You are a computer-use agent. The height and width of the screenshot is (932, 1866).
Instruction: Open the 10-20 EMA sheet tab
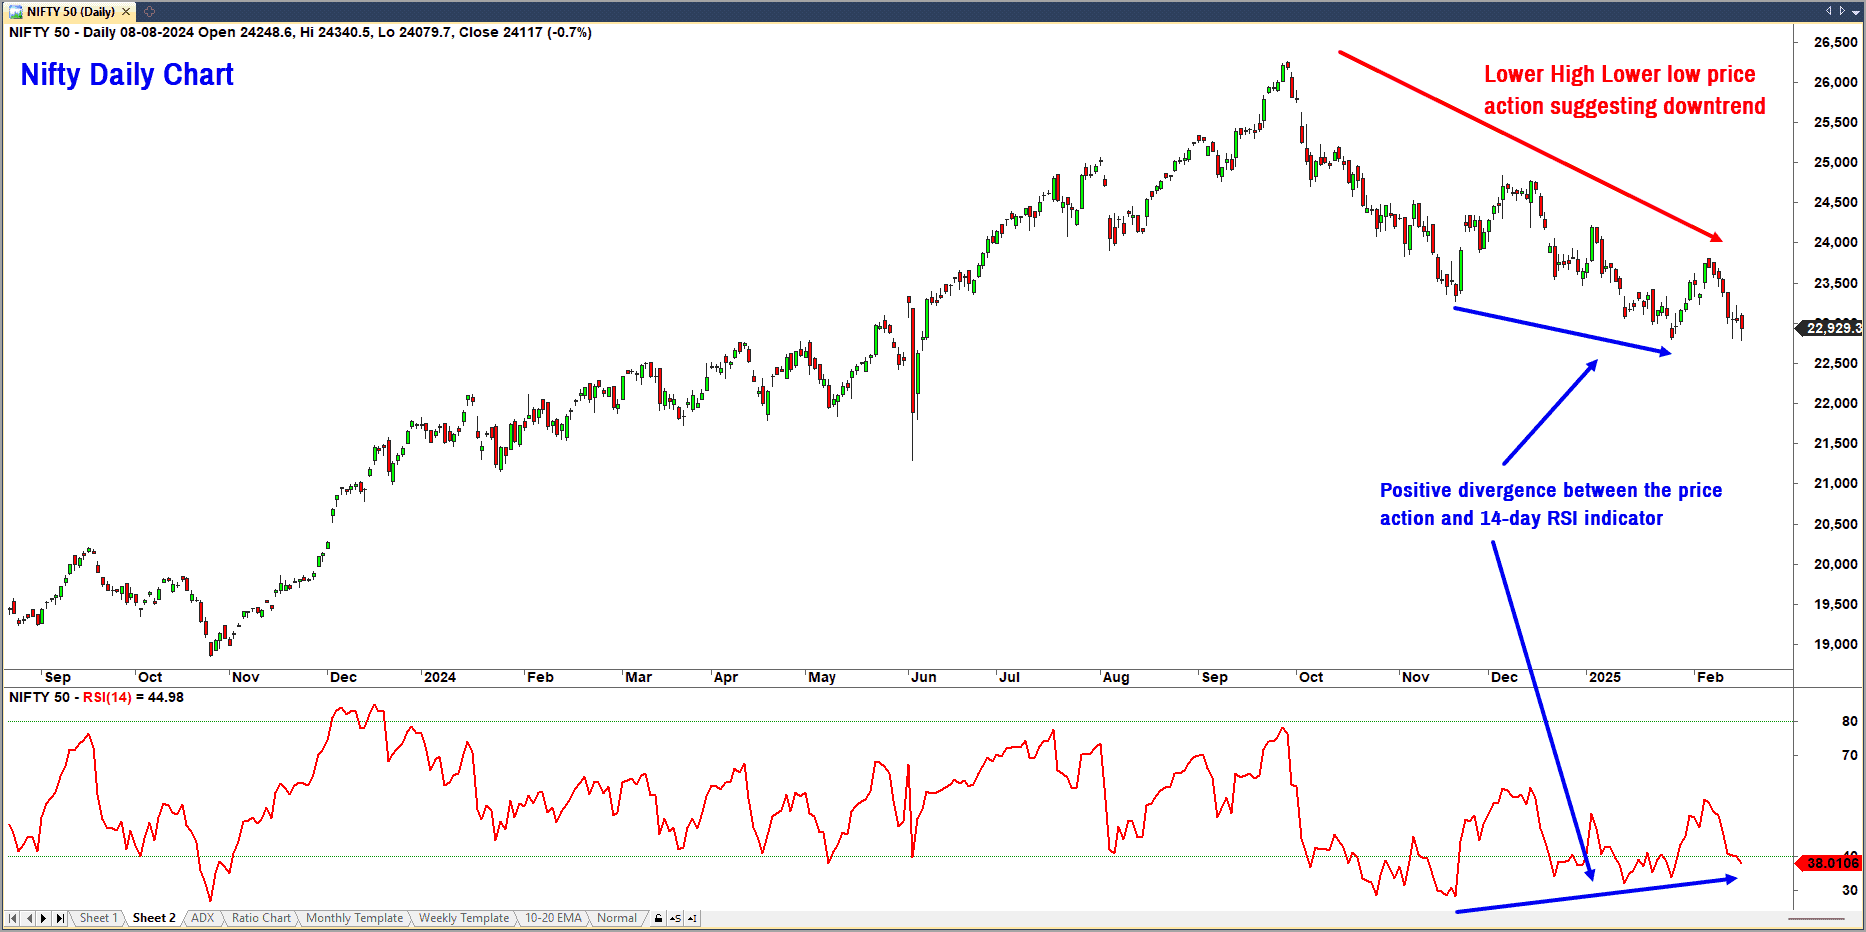pyautogui.click(x=552, y=918)
